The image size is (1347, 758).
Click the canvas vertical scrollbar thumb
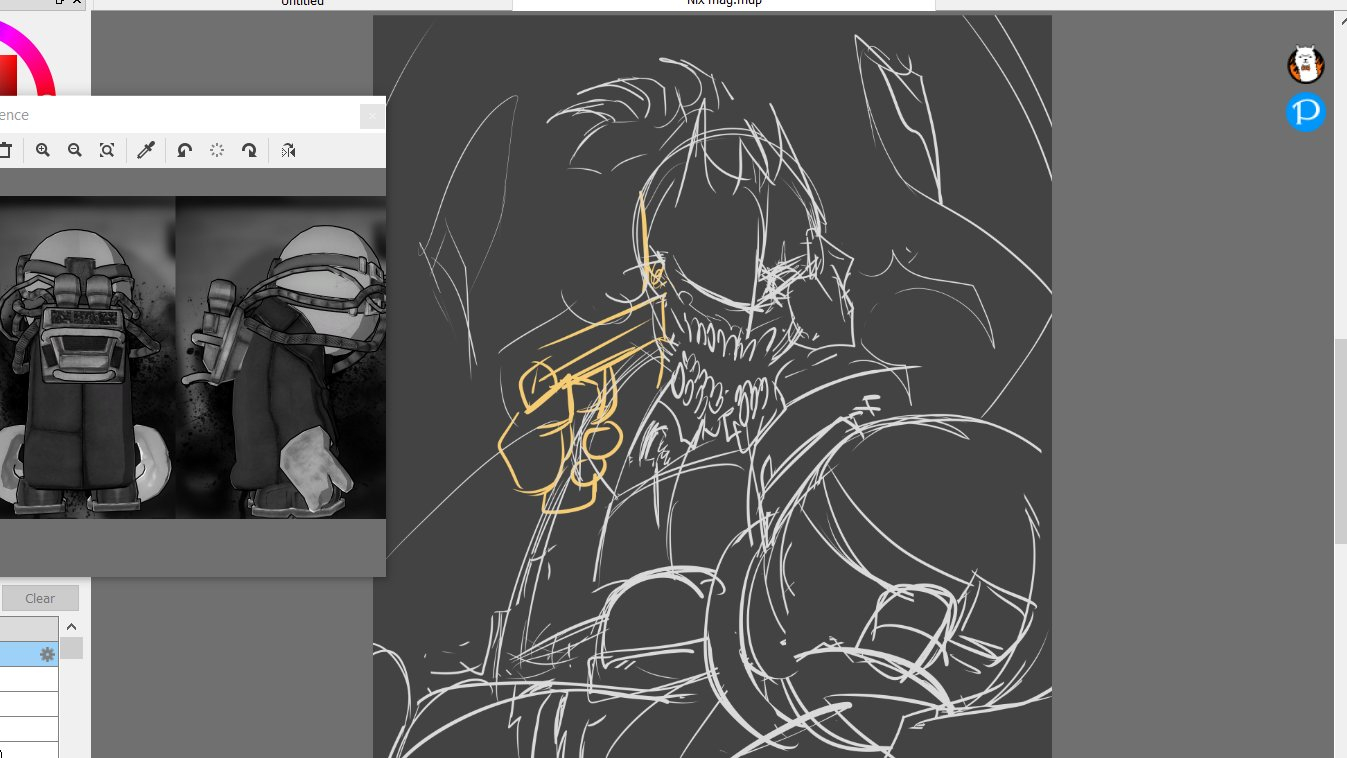click(1340, 440)
